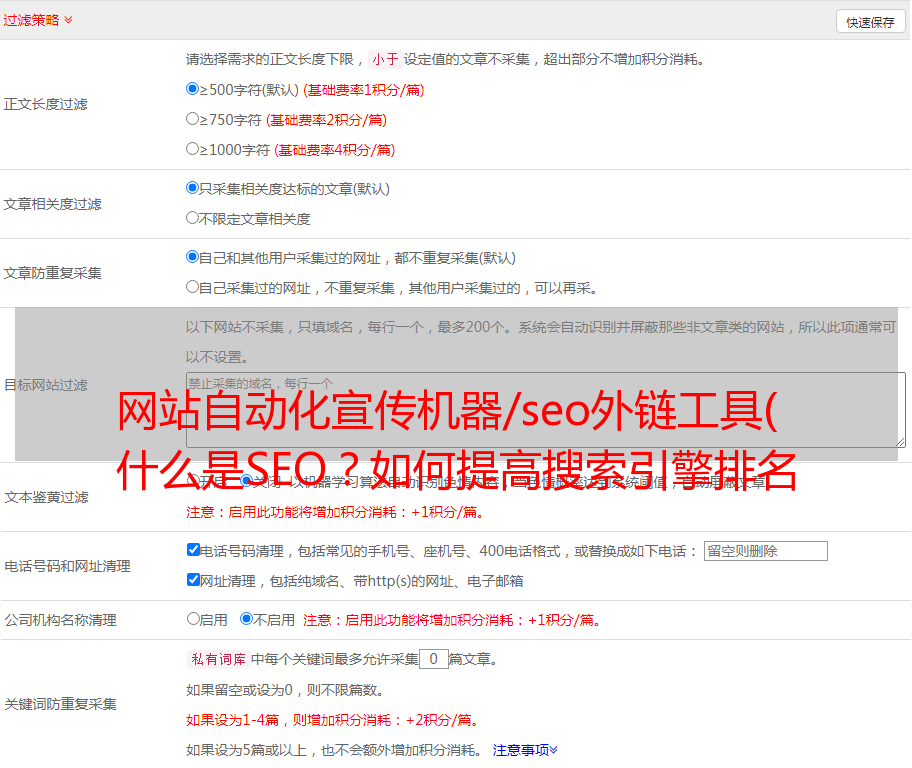912x768 pixels.
Task: Select the ≥500字符 default length option
Action: (193, 89)
